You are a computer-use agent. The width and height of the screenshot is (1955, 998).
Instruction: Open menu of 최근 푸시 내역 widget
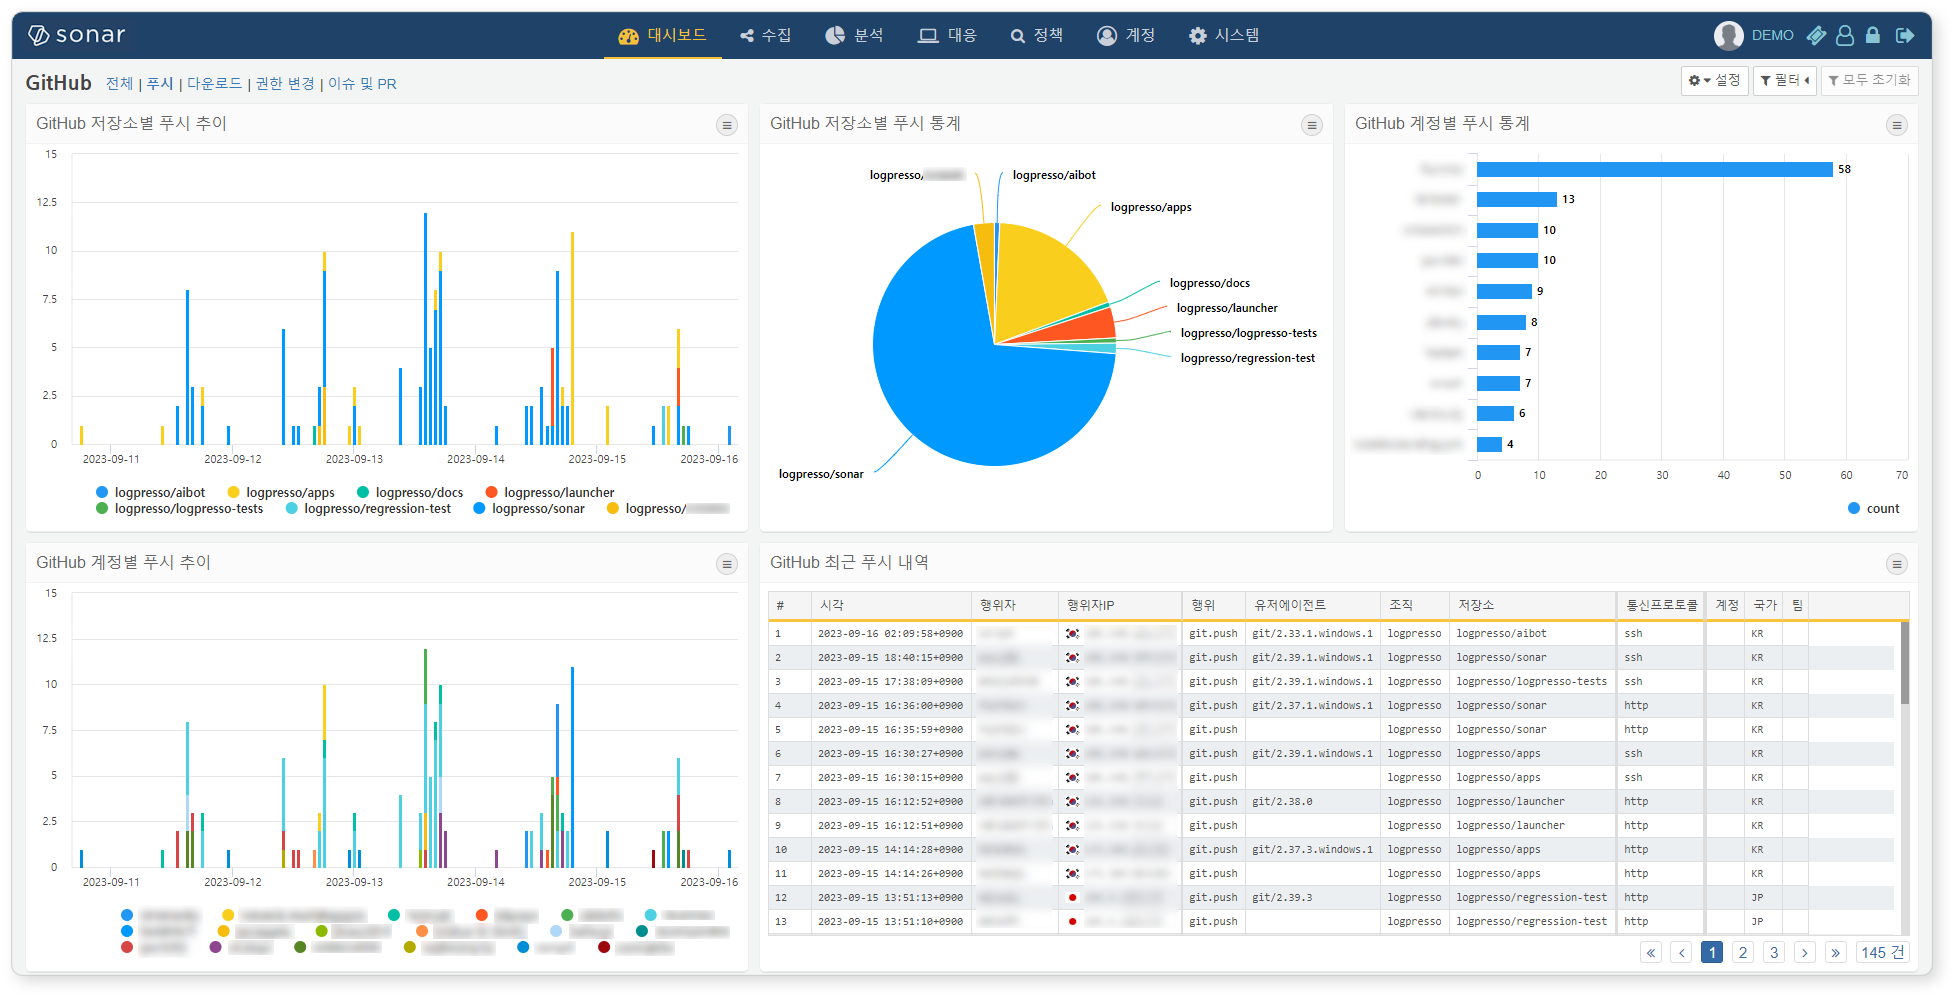coord(1896,564)
